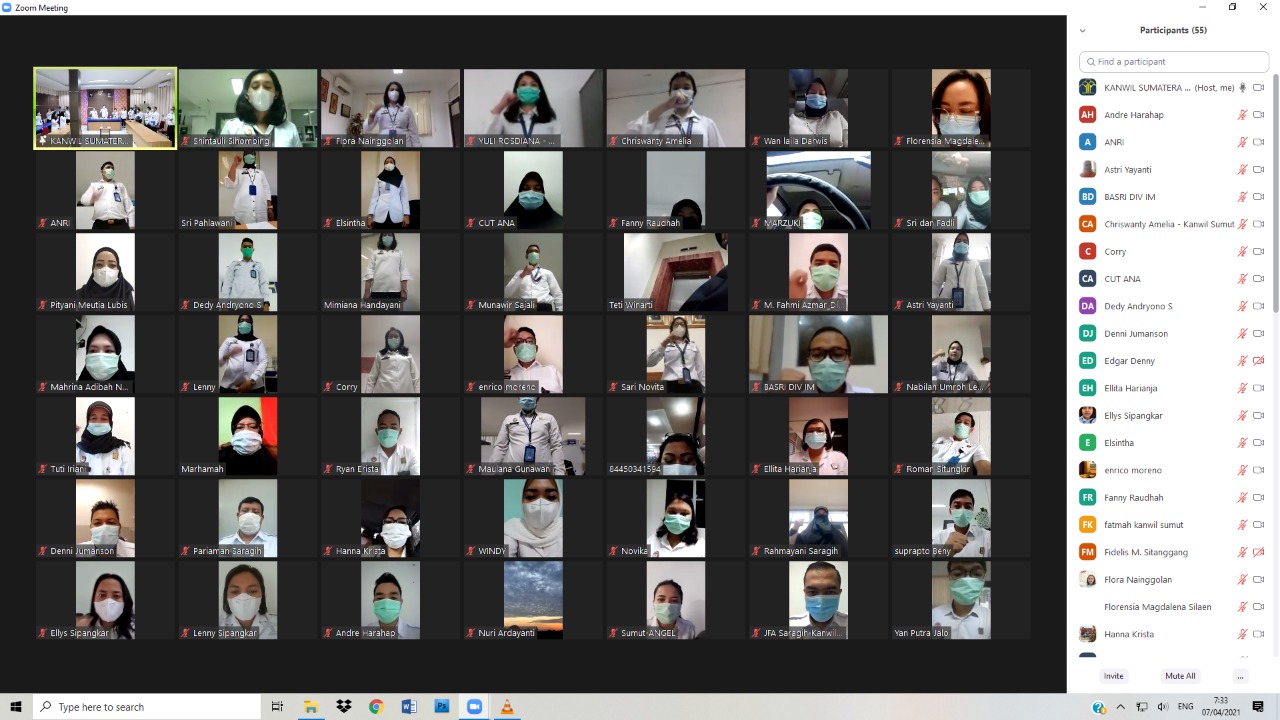Select the KANWIL SUMATERA highlighted video tile
Viewport: 1280px width, 720px height.
coord(105,108)
